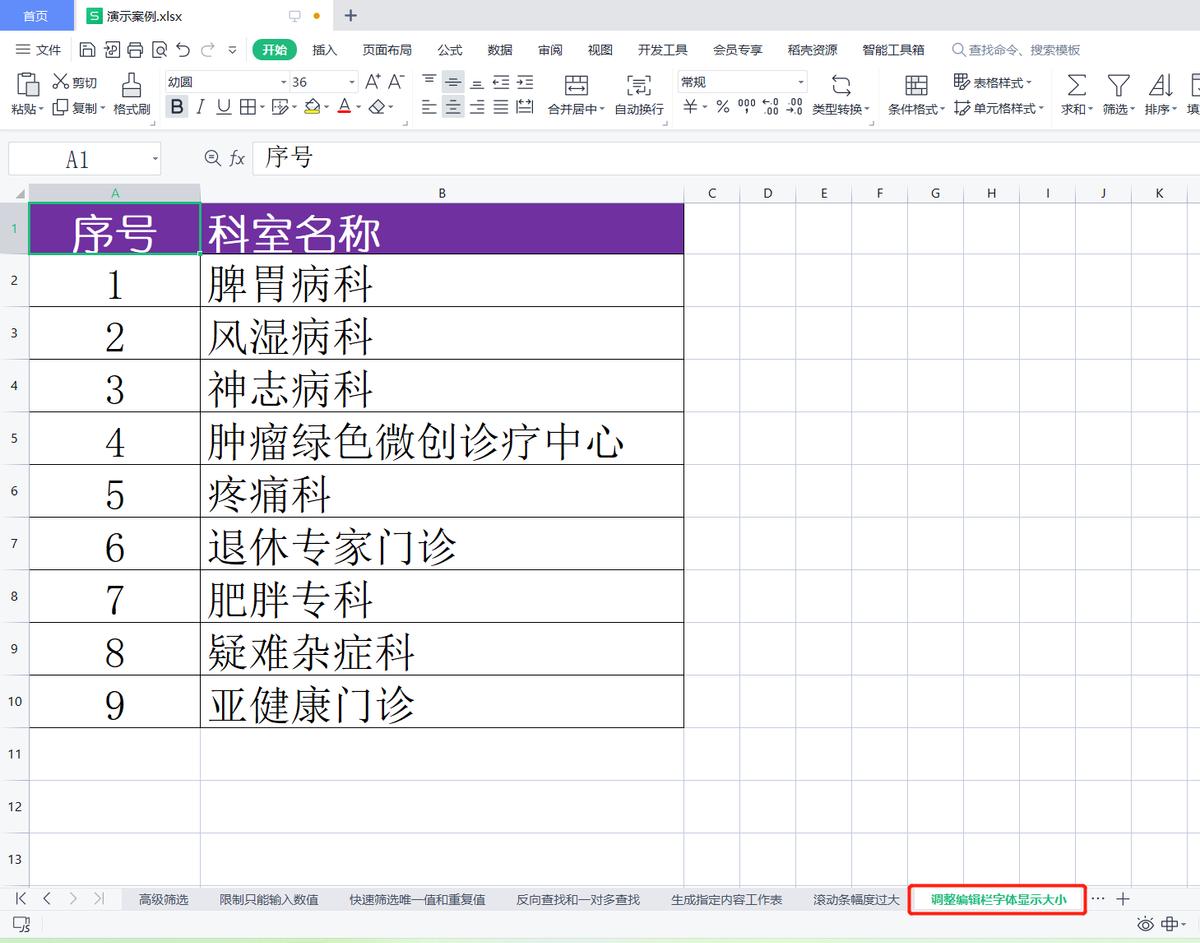
Task: Open the font name 幼圆 dropdown
Action: [x=286, y=82]
